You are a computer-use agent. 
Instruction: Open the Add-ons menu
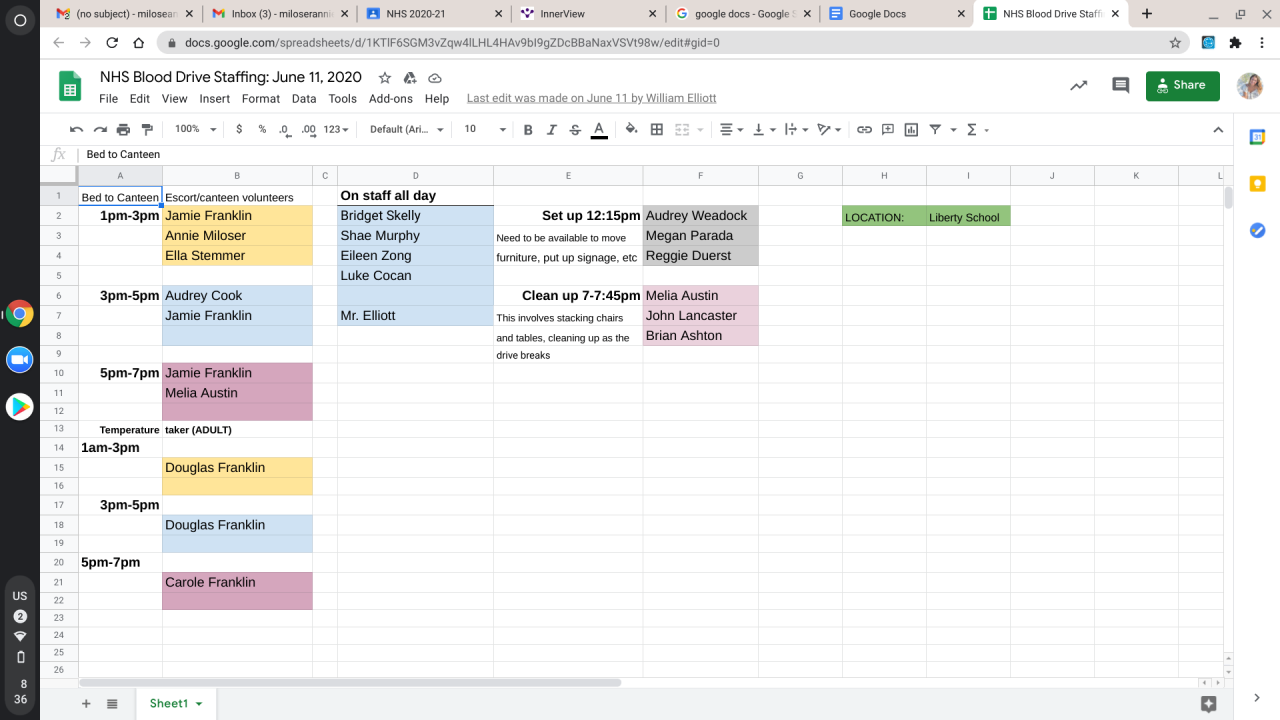pyautogui.click(x=391, y=99)
